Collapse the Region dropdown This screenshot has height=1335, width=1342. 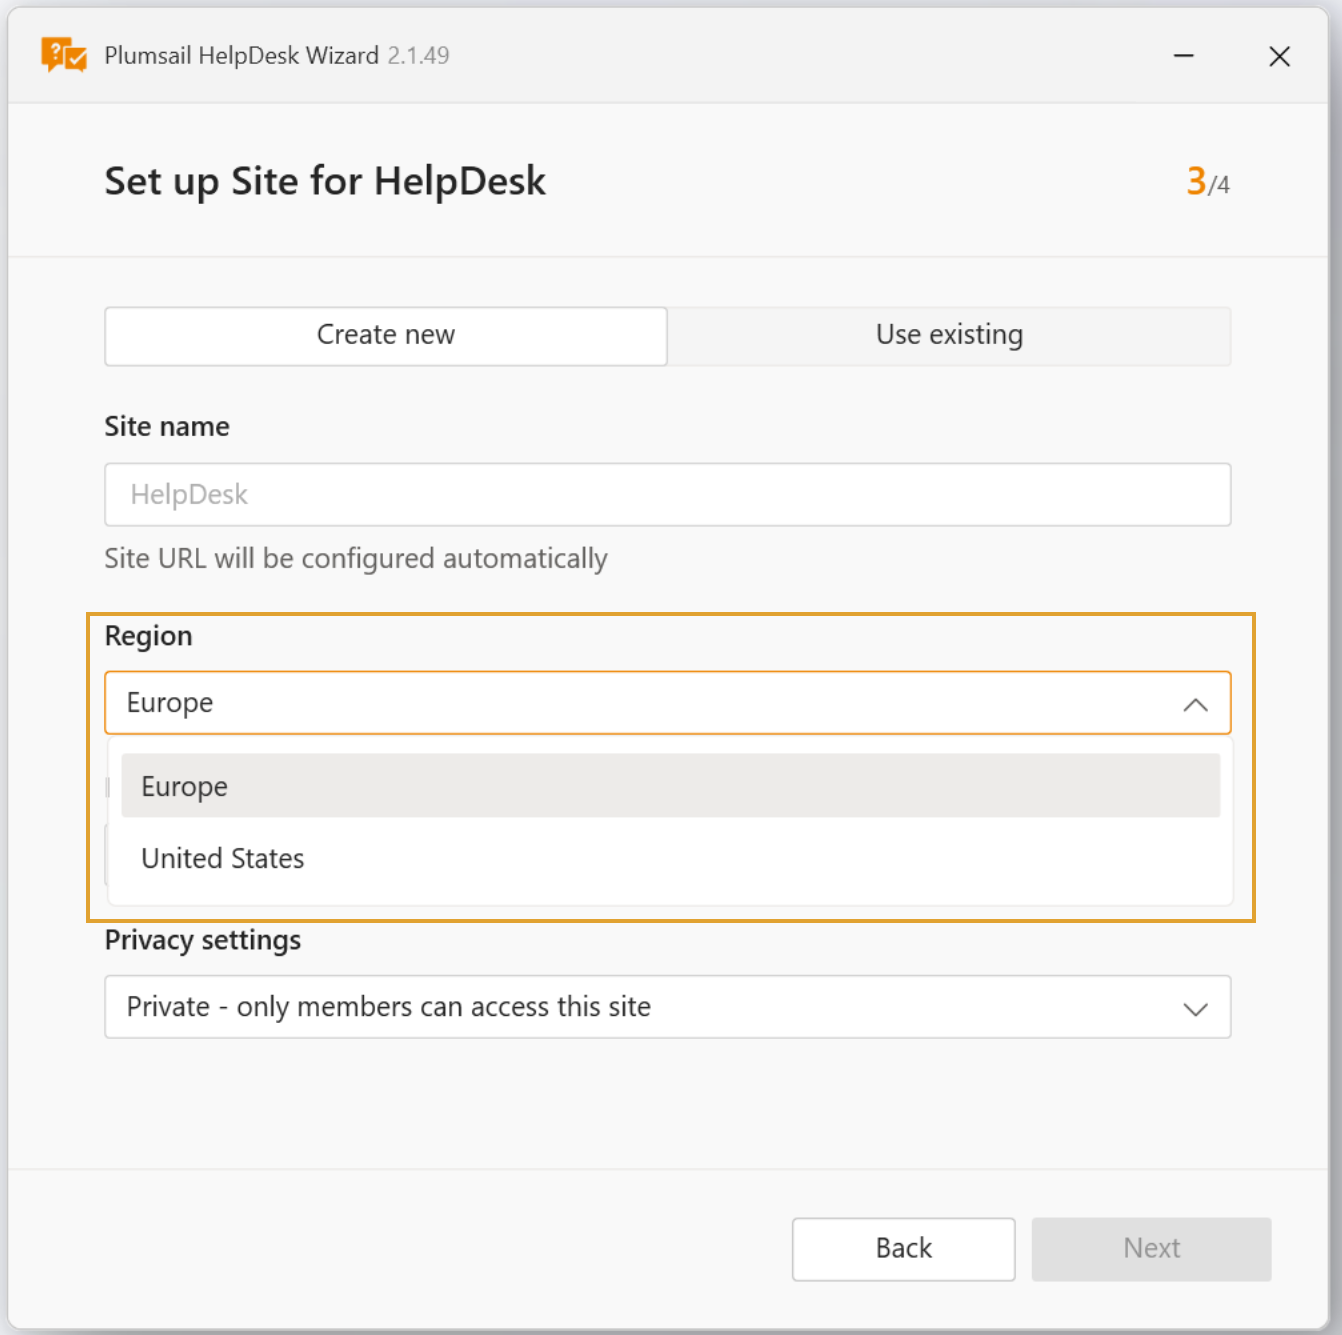coord(668,703)
